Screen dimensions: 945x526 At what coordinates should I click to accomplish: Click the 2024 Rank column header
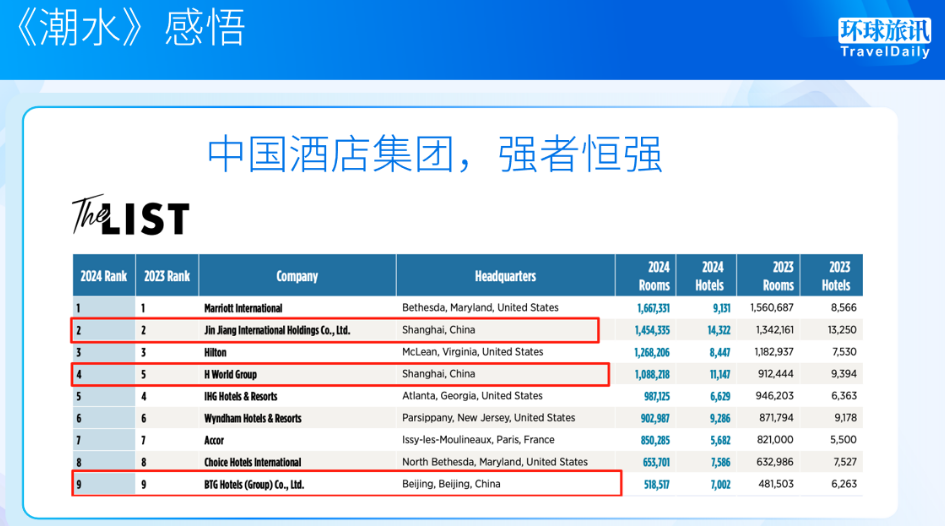[x=104, y=276]
